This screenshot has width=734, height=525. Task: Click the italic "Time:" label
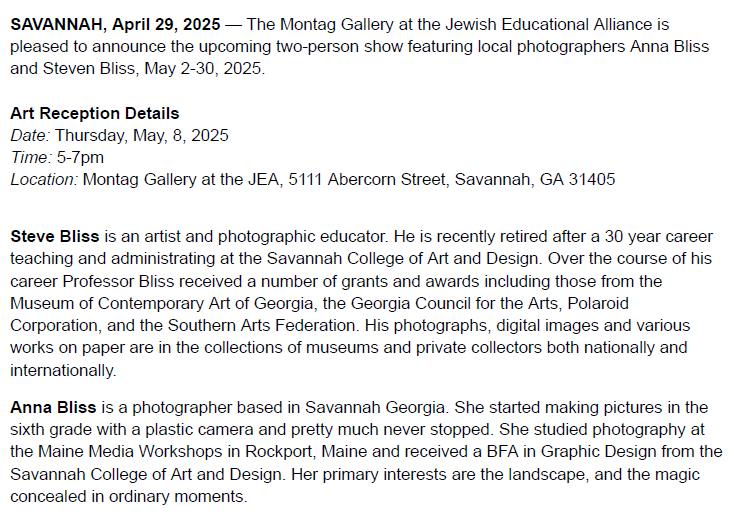pos(30,158)
